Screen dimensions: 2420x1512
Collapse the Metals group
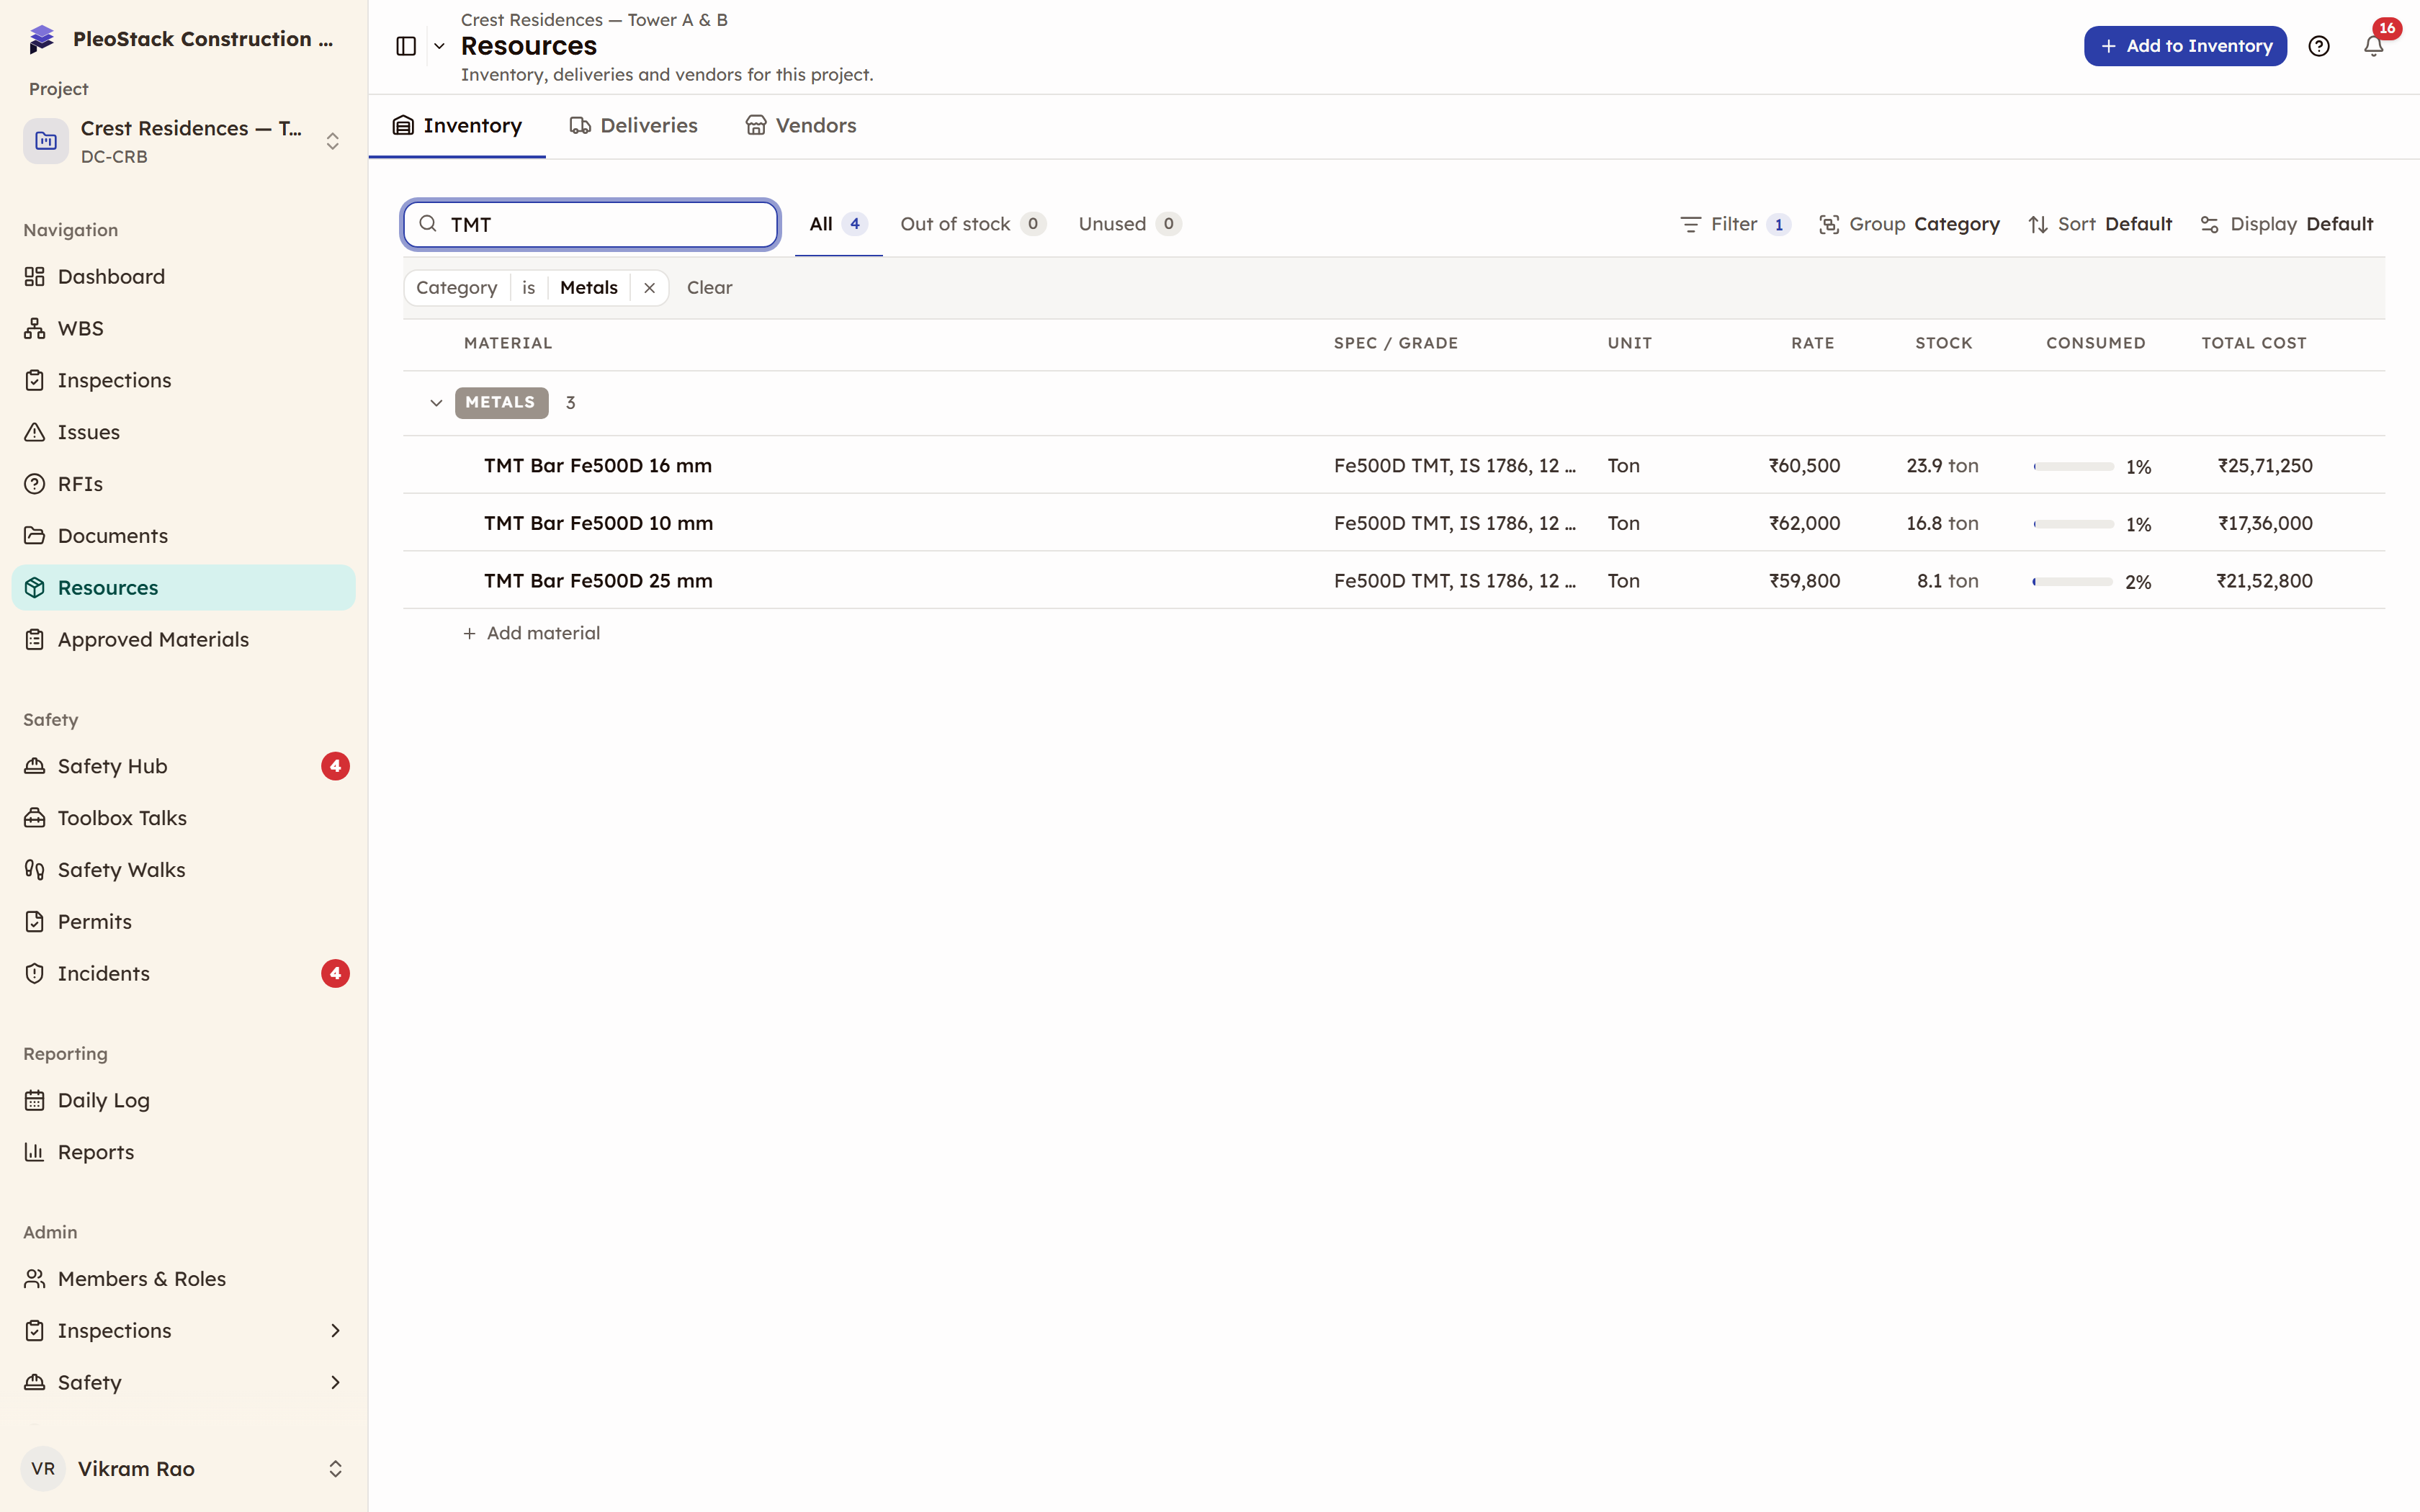pos(436,403)
